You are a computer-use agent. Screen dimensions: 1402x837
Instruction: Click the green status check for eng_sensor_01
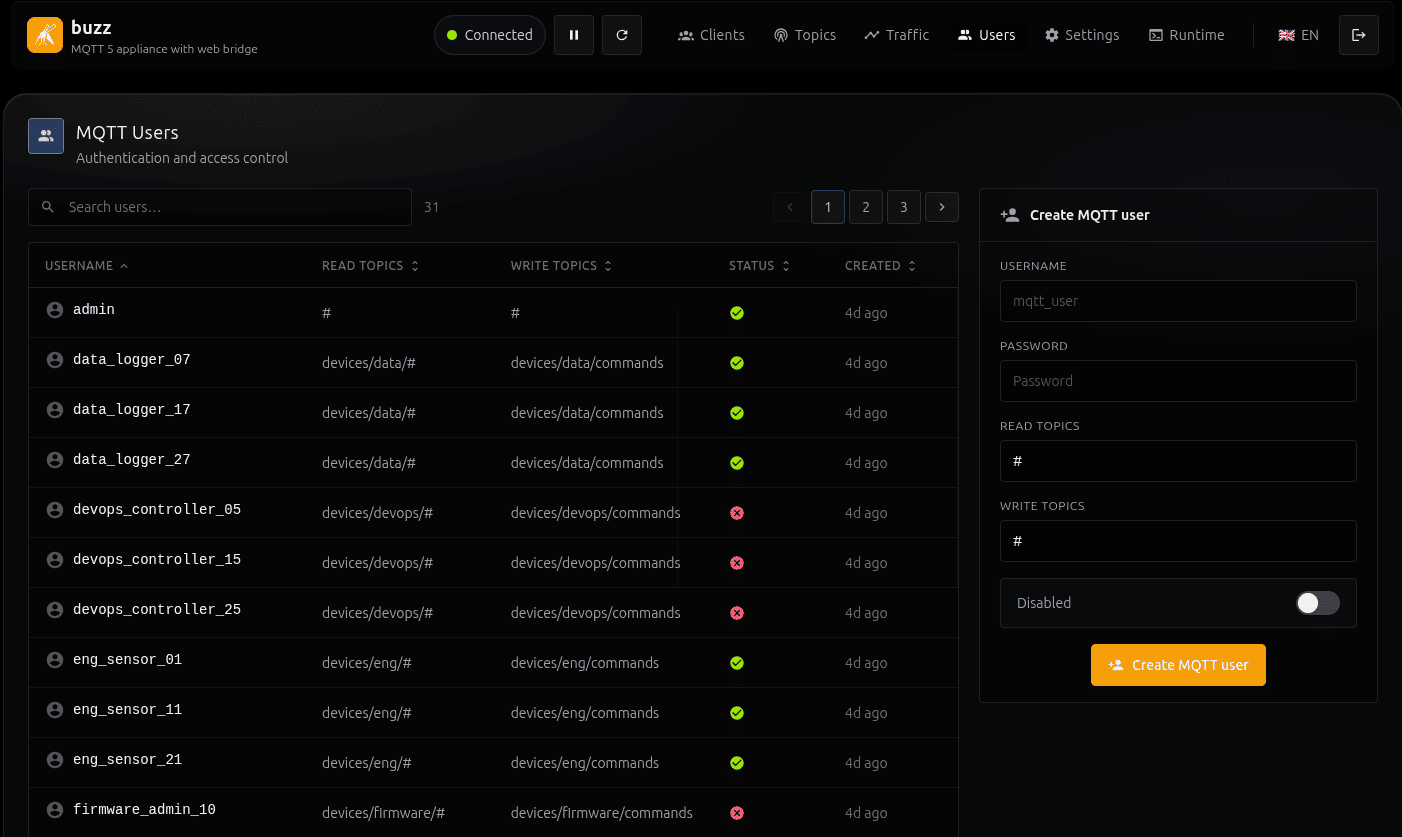(737, 663)
